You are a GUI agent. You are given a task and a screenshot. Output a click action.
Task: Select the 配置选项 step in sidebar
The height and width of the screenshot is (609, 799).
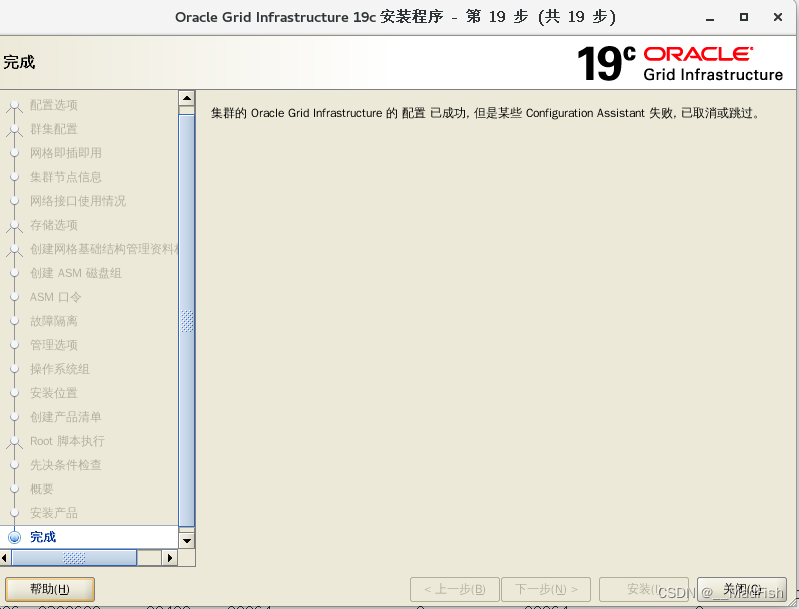tap(54, 105)
